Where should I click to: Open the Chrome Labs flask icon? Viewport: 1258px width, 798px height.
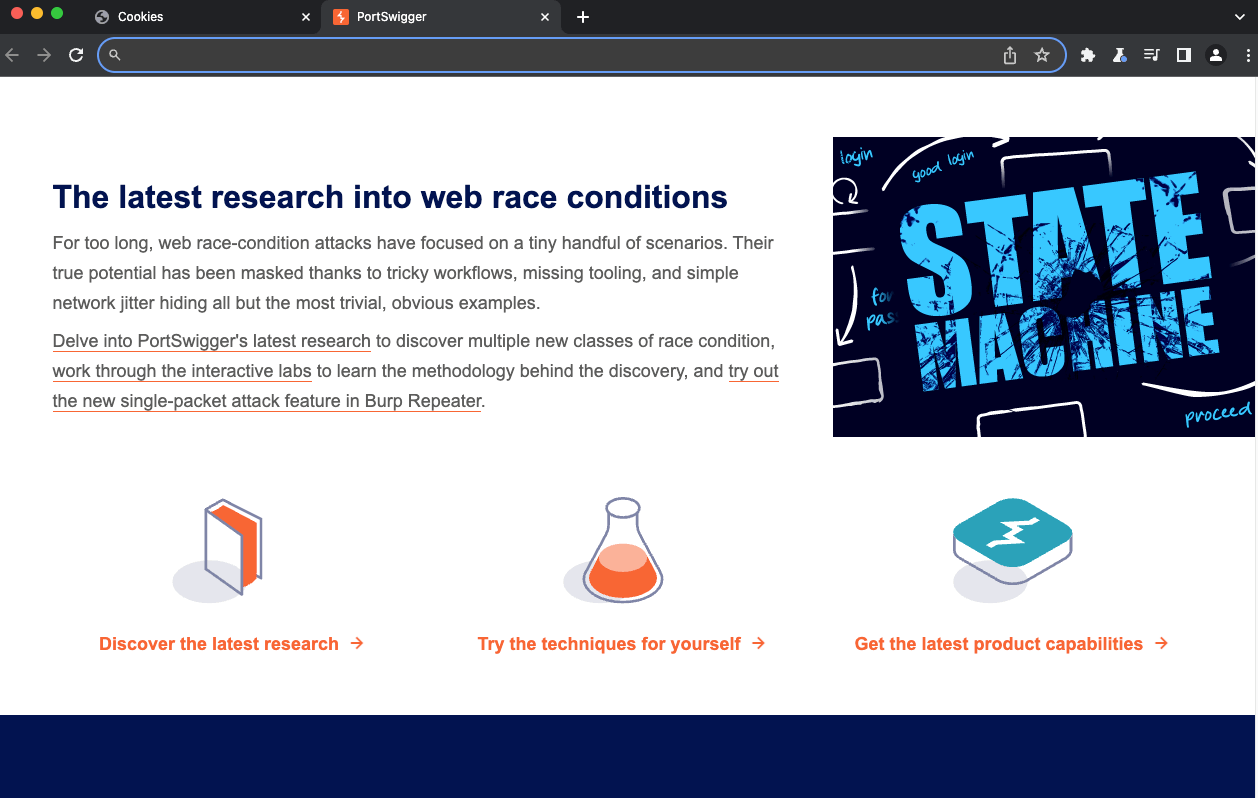click(x=1120, y=55)
